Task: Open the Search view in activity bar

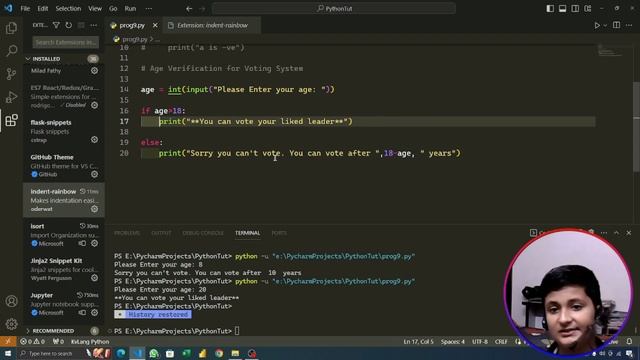Action: click(x=11, y=51)
